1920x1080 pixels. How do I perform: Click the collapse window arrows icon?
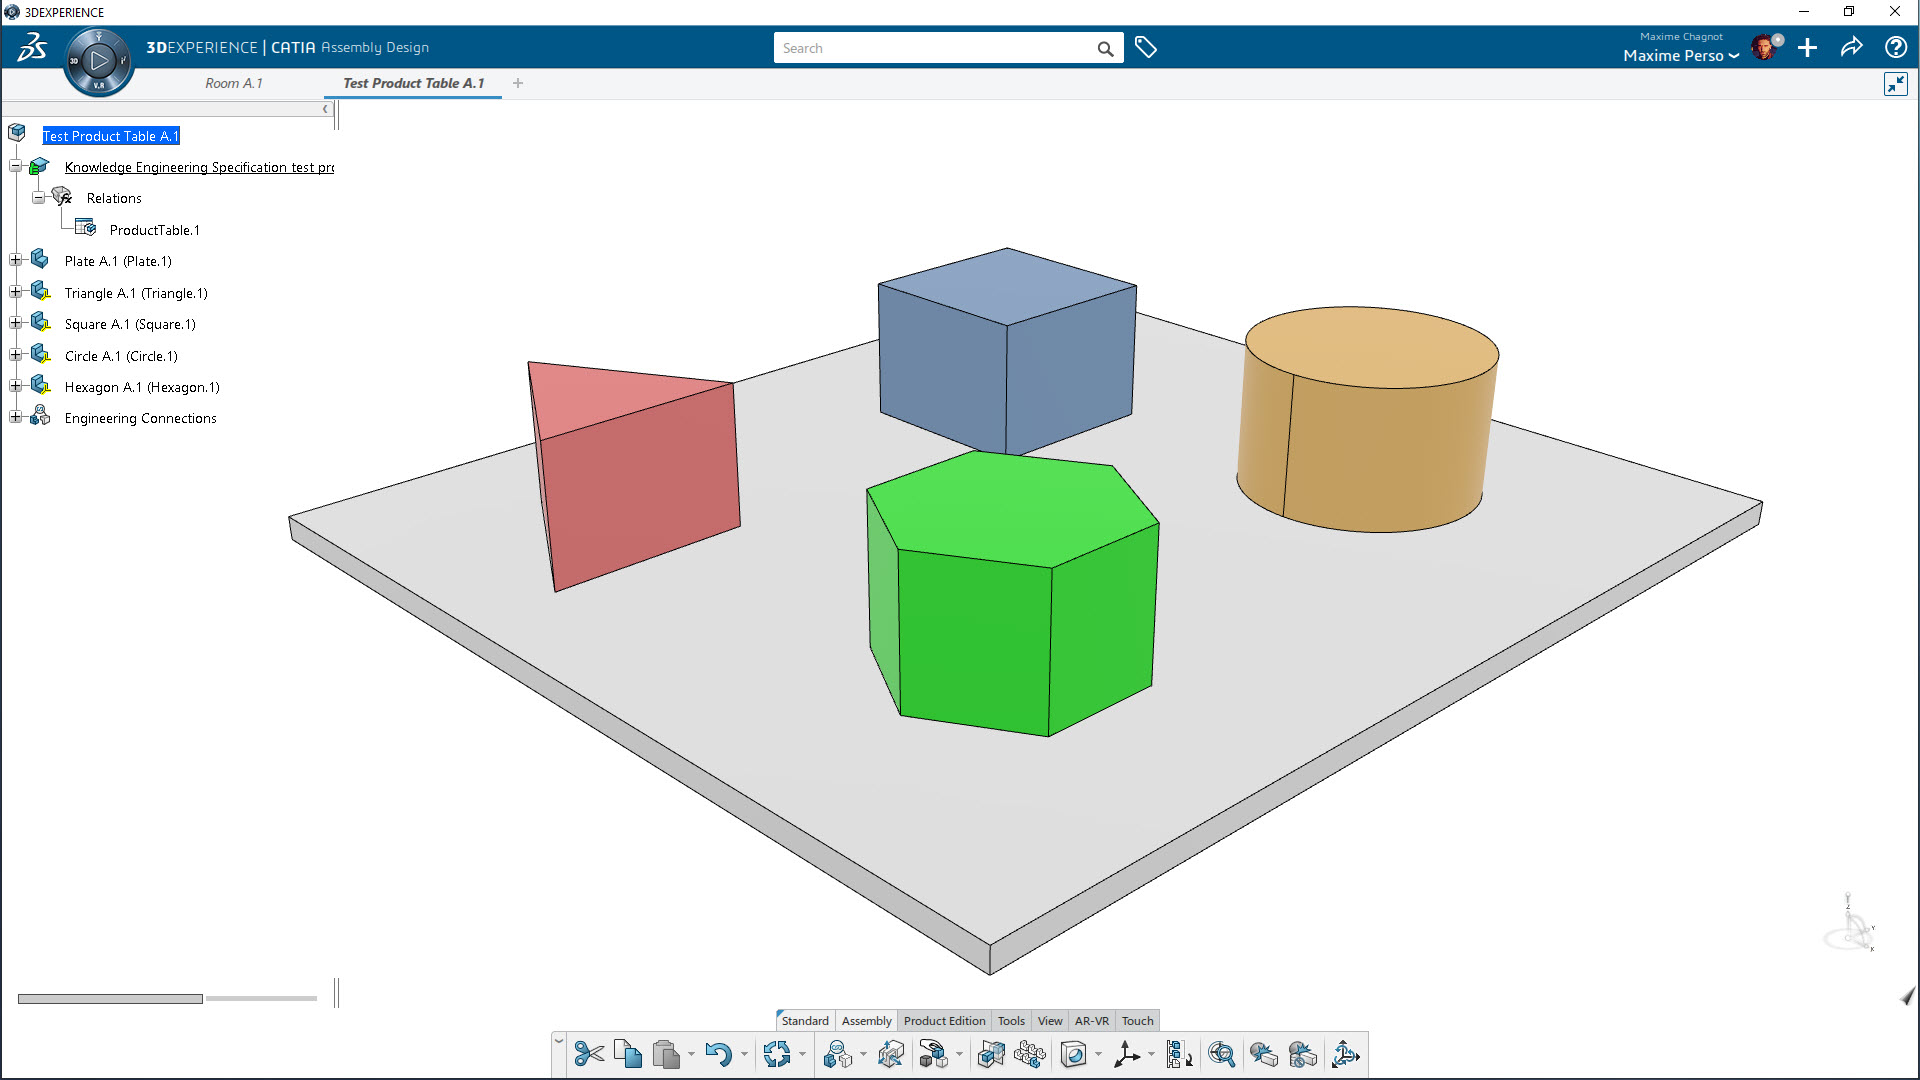tap(1895, 84)
